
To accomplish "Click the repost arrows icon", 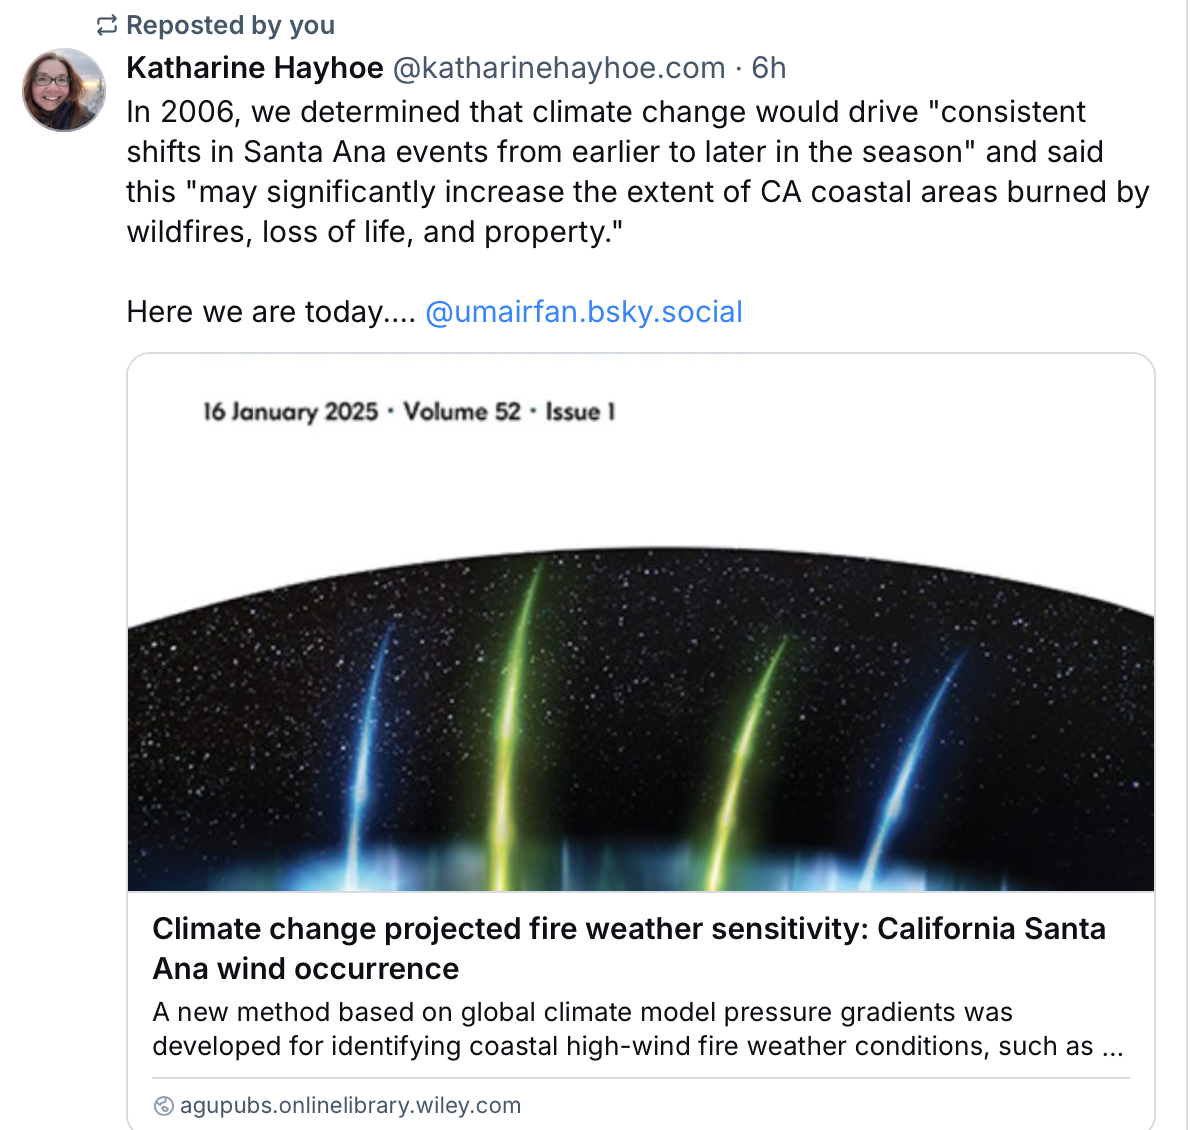I will (107, 26).
